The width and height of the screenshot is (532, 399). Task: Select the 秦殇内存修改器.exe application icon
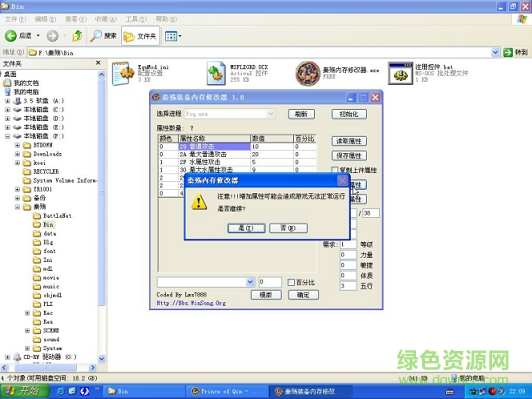308,73
